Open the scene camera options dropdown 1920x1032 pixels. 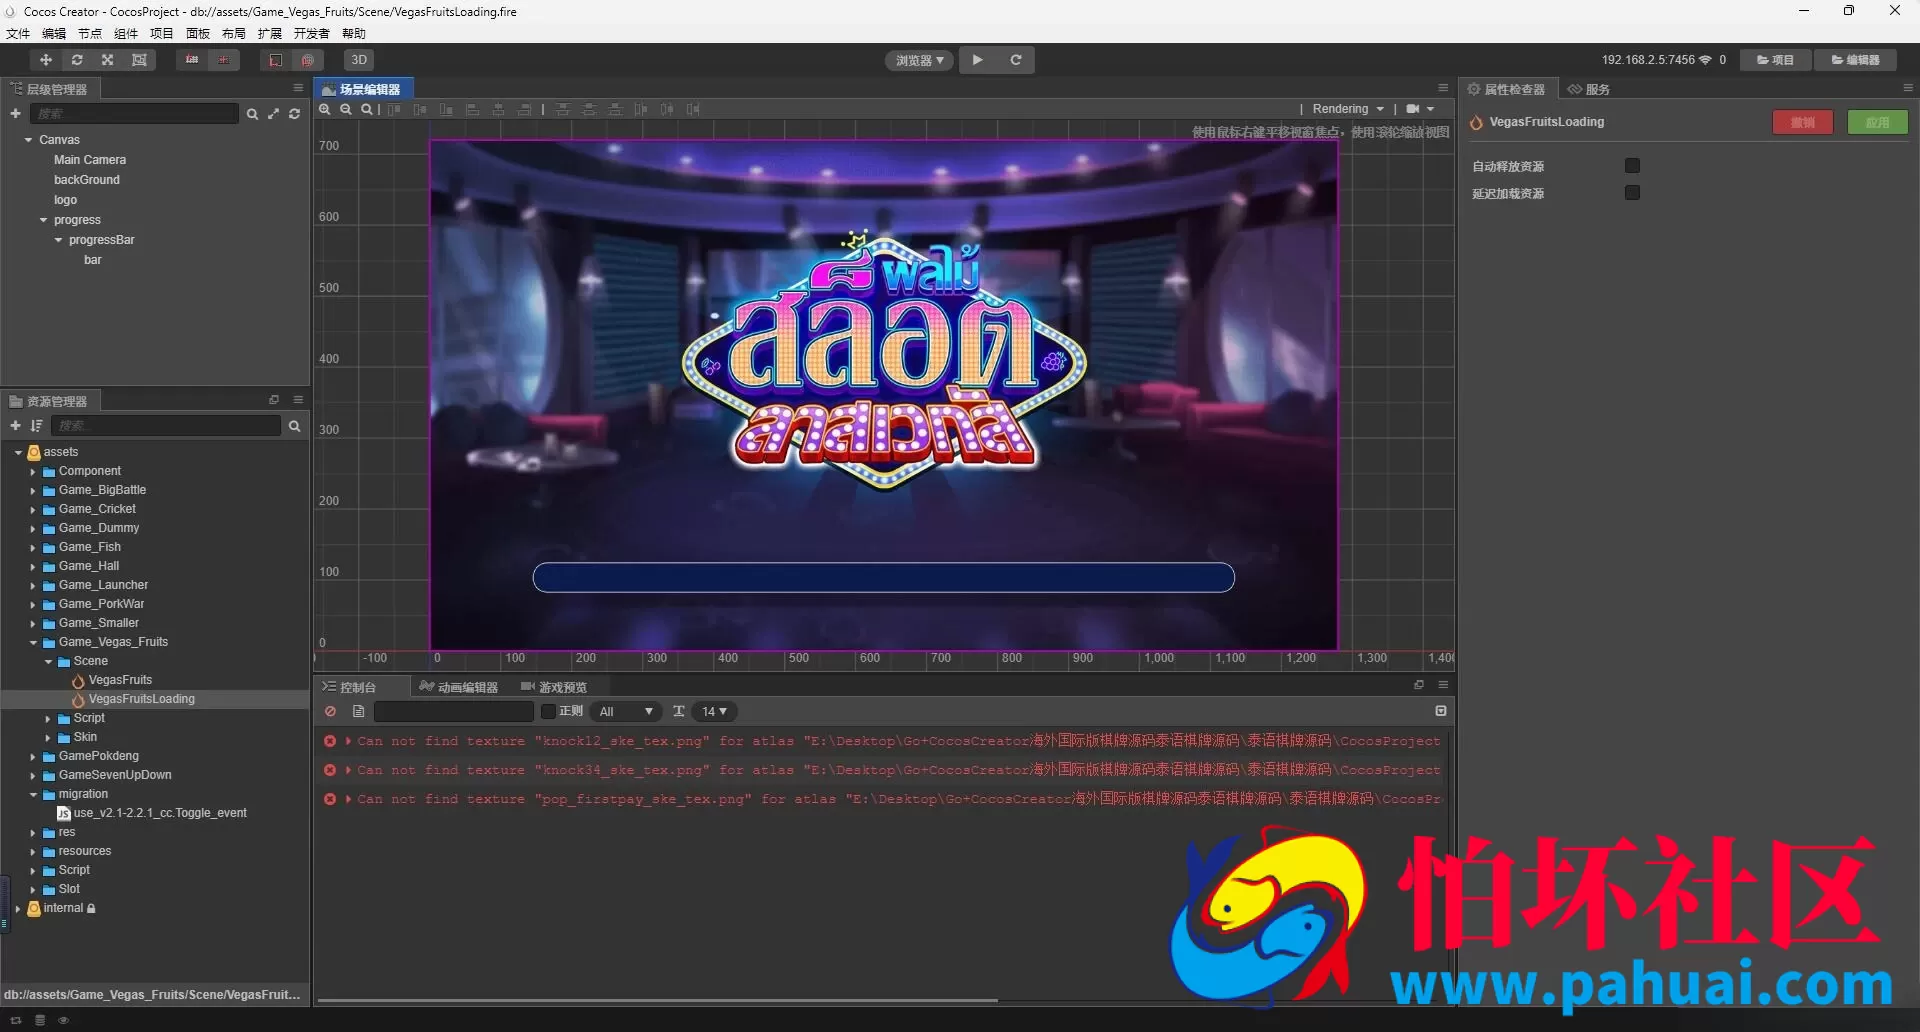click(1420, 109)
